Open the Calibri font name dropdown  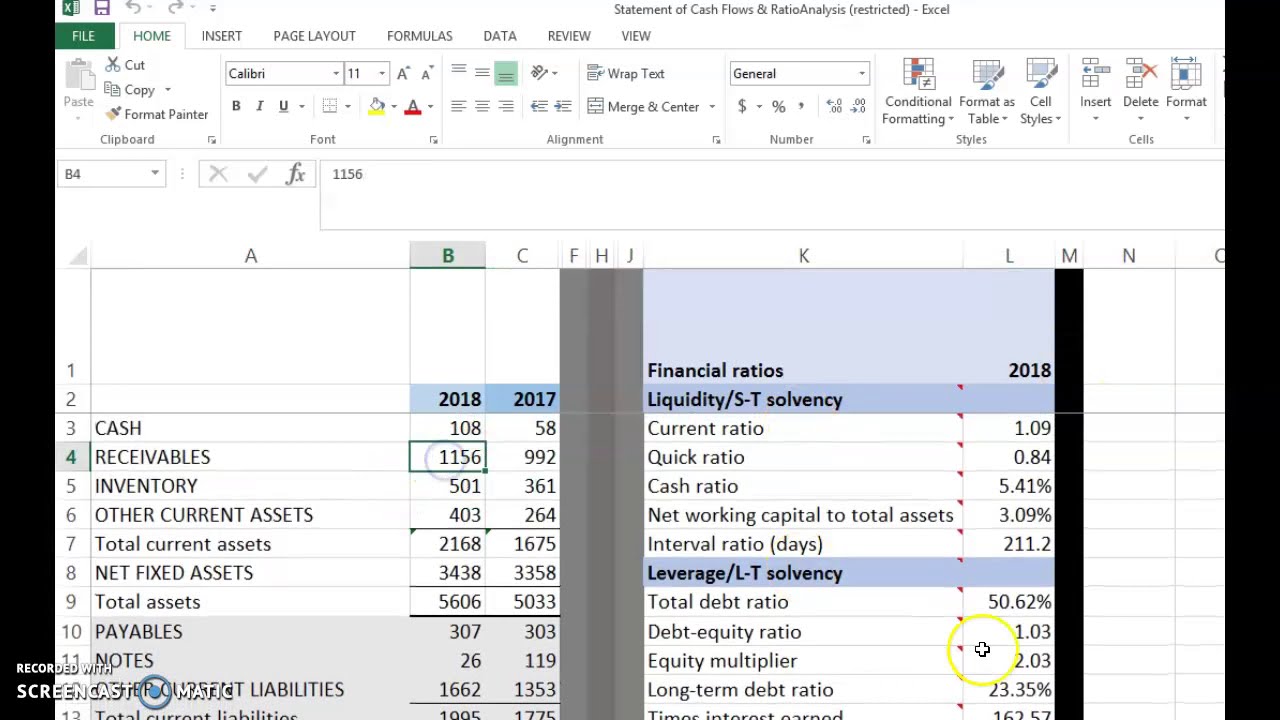336,74
